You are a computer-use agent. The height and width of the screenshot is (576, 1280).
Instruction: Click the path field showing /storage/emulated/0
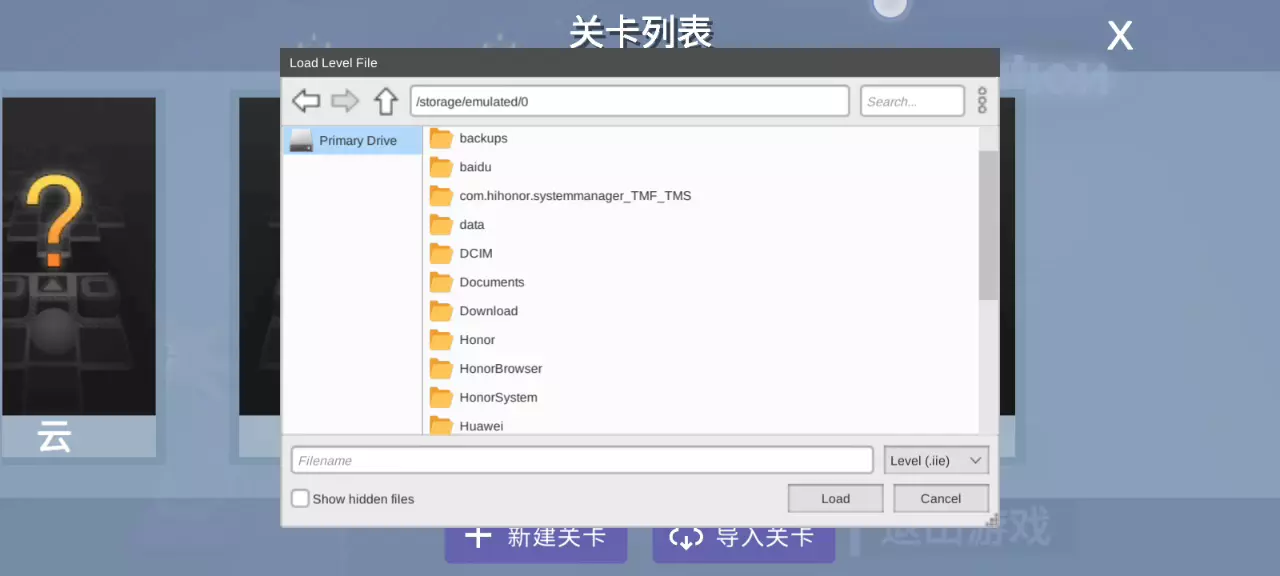click(x=629, y=101)
